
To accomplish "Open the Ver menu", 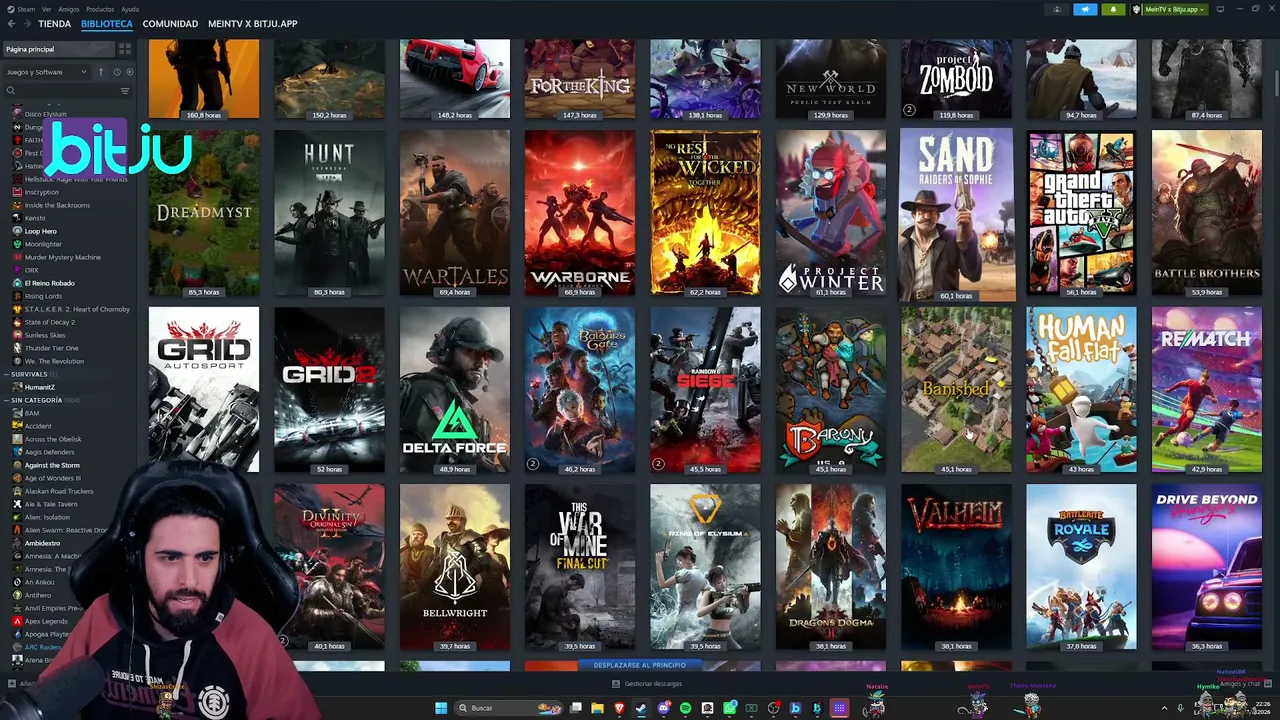I will [47, 9].
